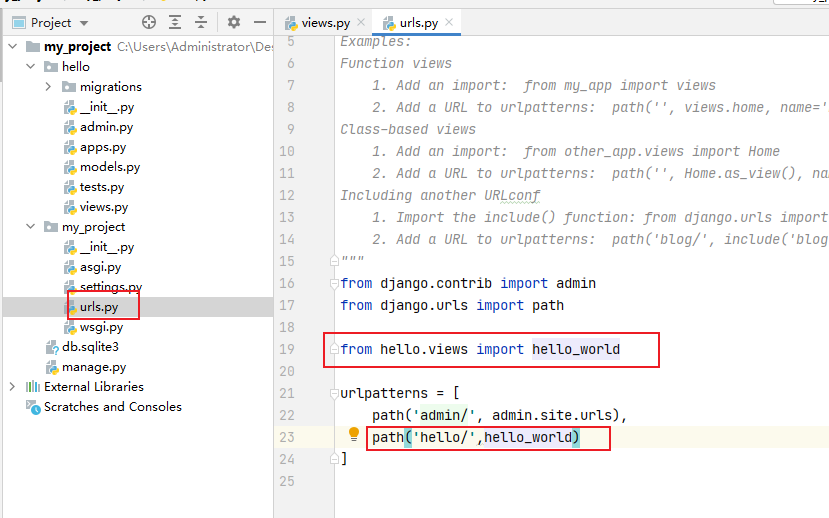The image size is (829, 518).
Task: Collapse the my_project root node
Action: point(13,47)
